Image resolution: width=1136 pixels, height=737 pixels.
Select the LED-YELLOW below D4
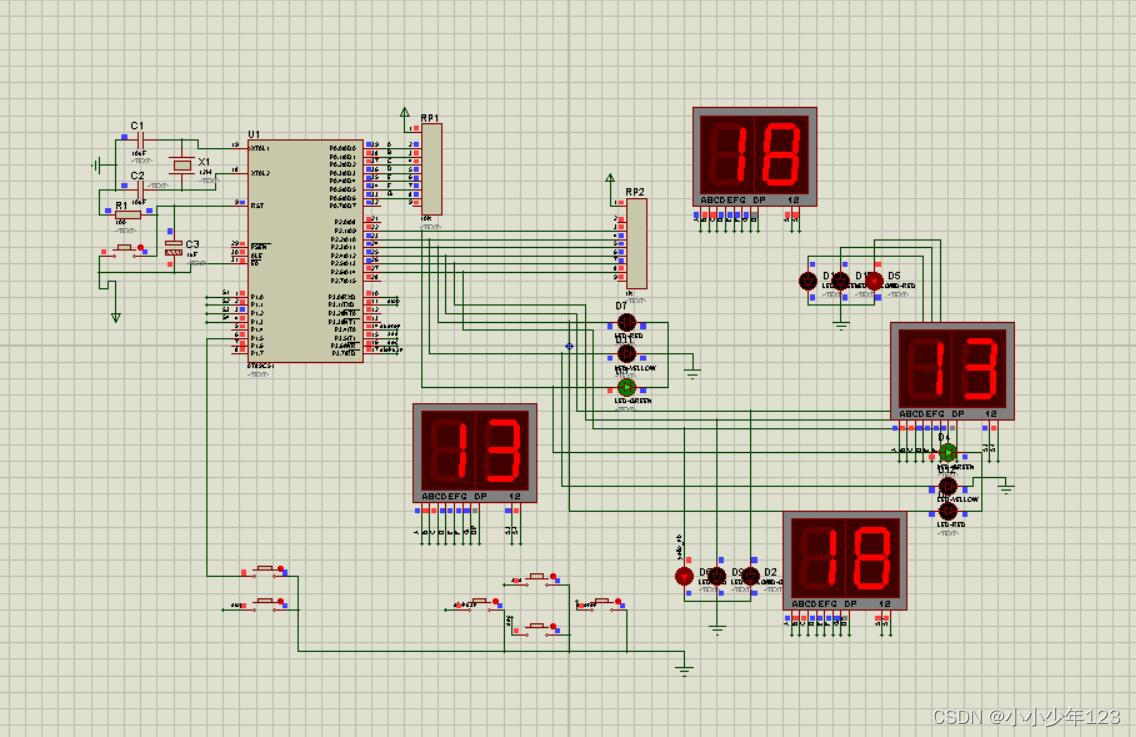tap(948, 486)
